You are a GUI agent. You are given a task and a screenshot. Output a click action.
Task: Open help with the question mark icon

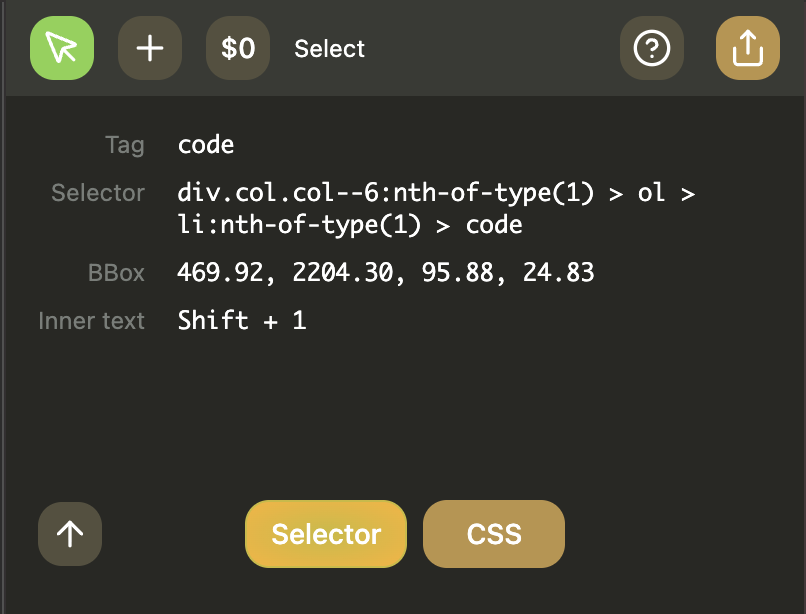tap(652, 48)
